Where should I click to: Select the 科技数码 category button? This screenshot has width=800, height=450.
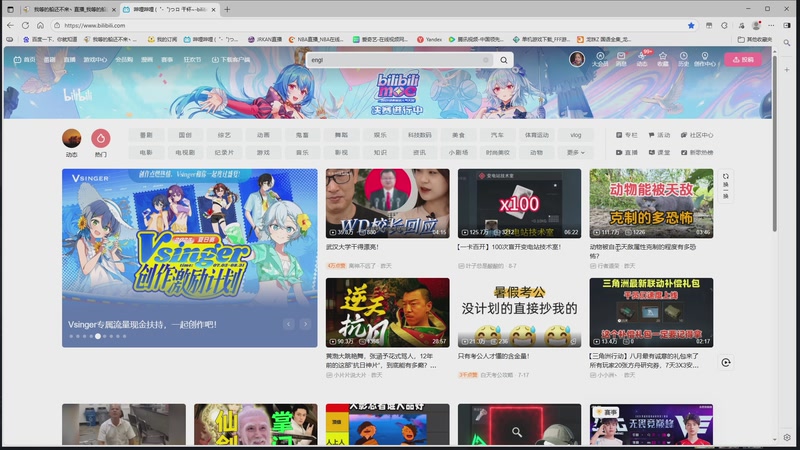[419, 135]
